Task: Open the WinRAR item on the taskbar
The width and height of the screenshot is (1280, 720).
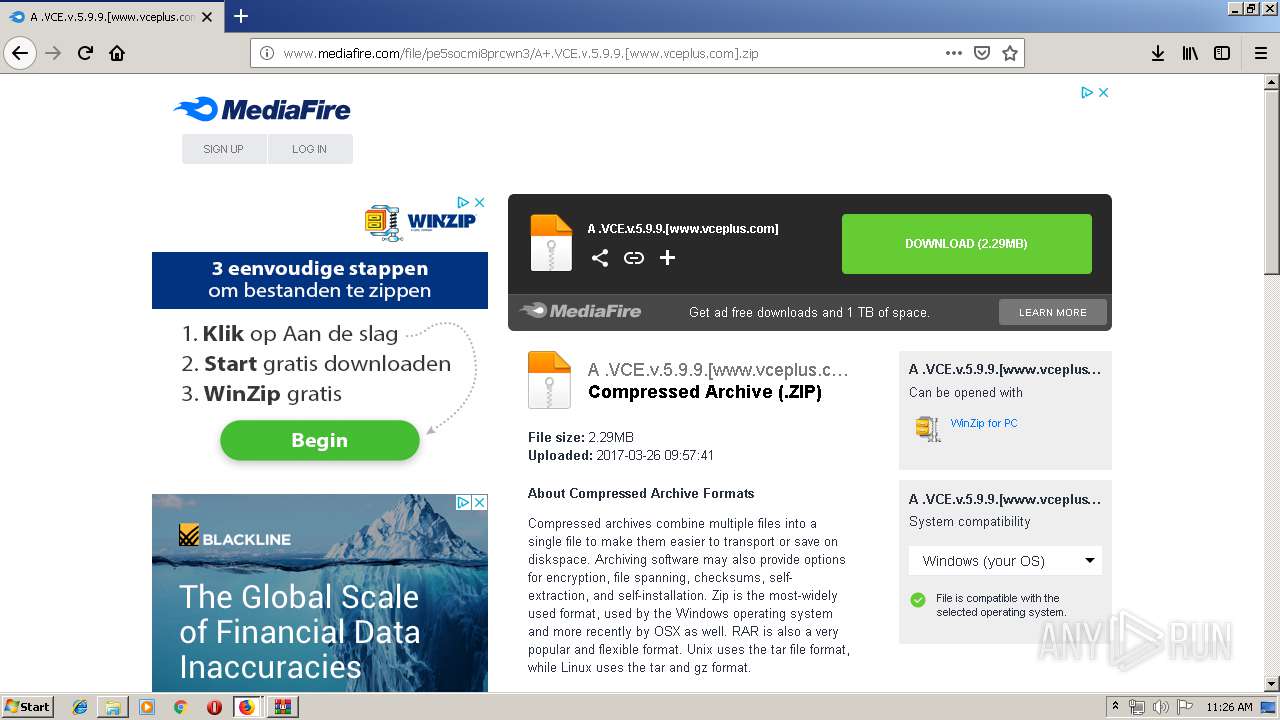Action: (283, 707)
